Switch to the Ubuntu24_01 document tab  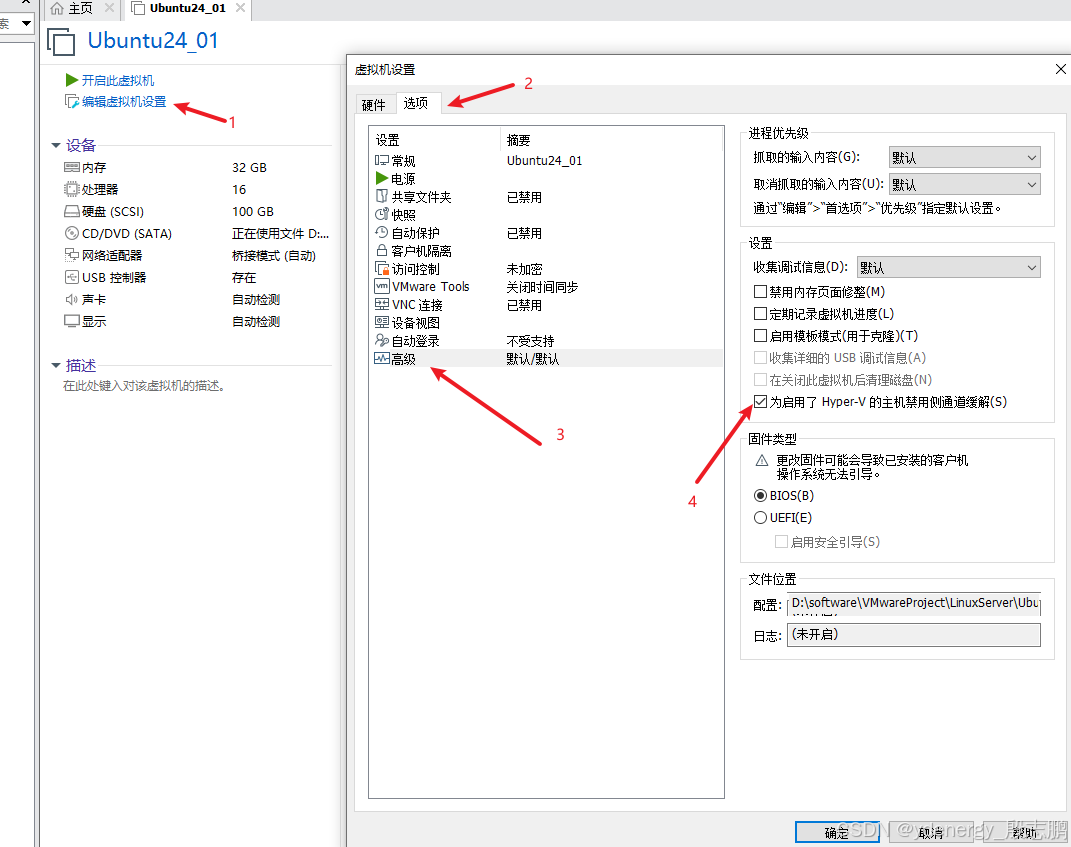tap(188, 8)
